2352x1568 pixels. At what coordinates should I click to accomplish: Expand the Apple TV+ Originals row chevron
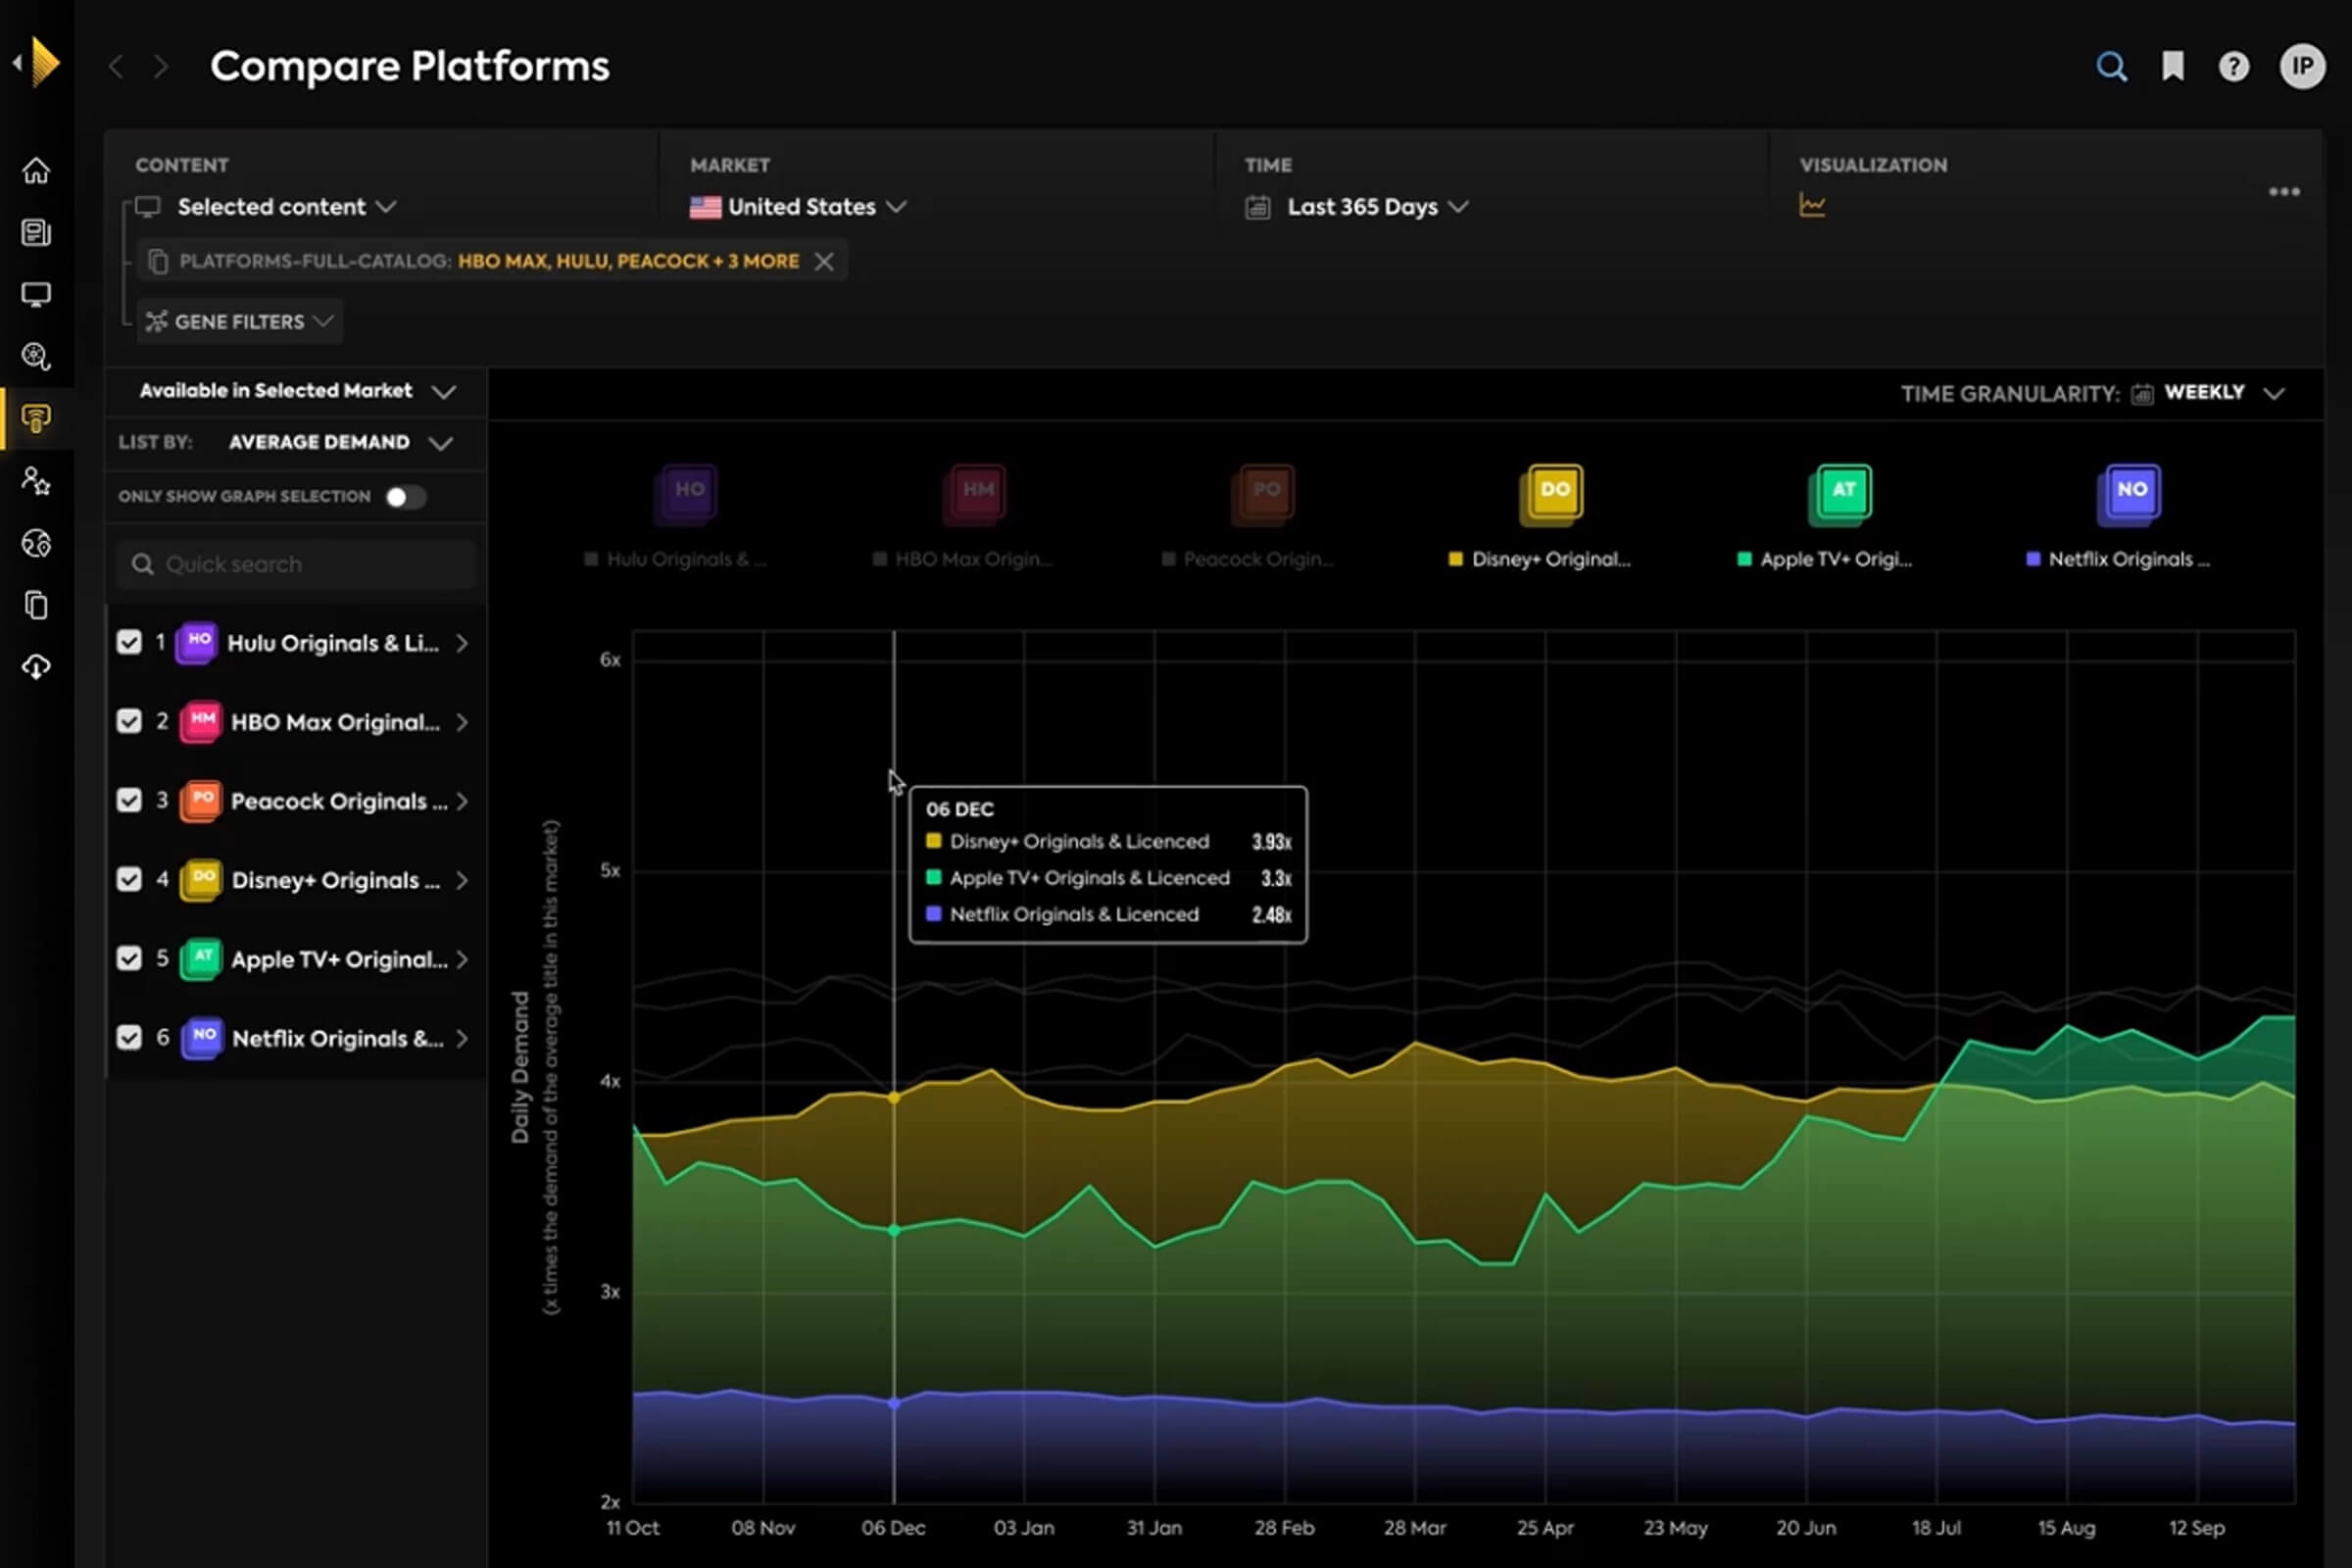click(461, 959)
